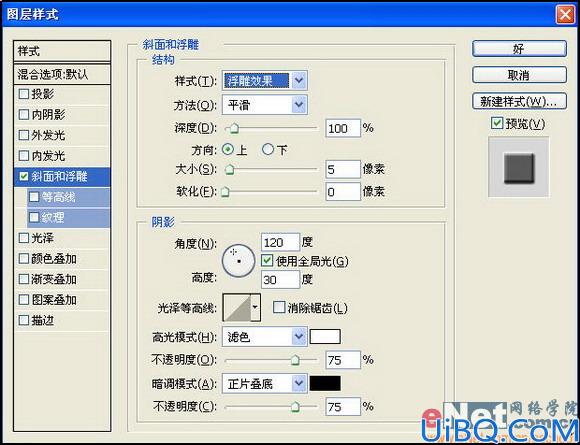
Task: Click the angle dial circle control
Action: tap(239, 260)
